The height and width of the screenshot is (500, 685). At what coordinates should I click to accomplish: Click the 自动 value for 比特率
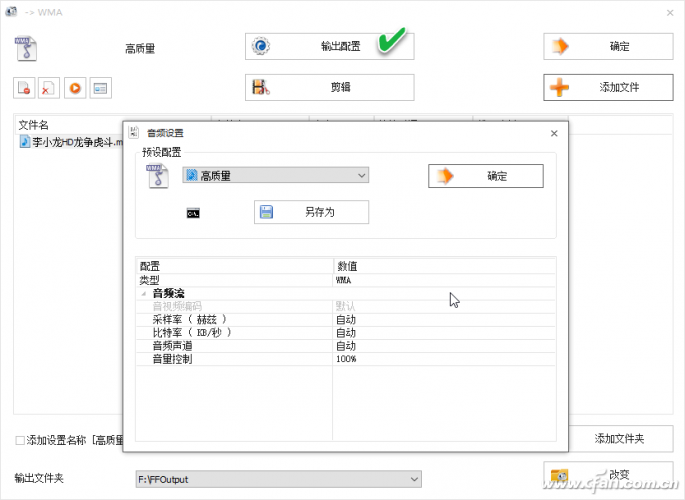point(444,333)
